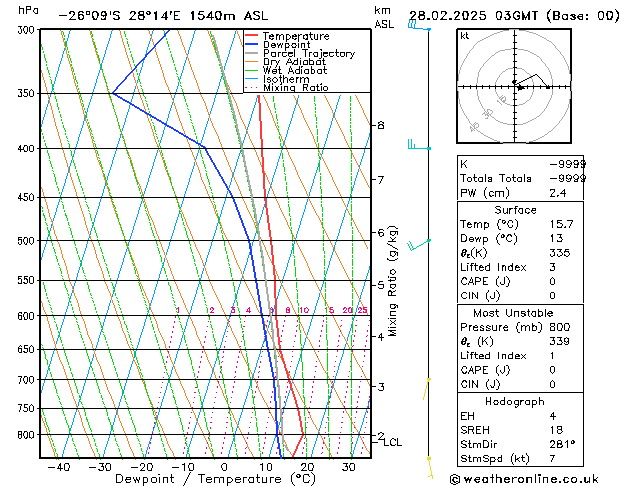The width and height of the screenshot is (629, 486).
Task: Click the surface Dewp value 13
Action: (x=557, y=238)
